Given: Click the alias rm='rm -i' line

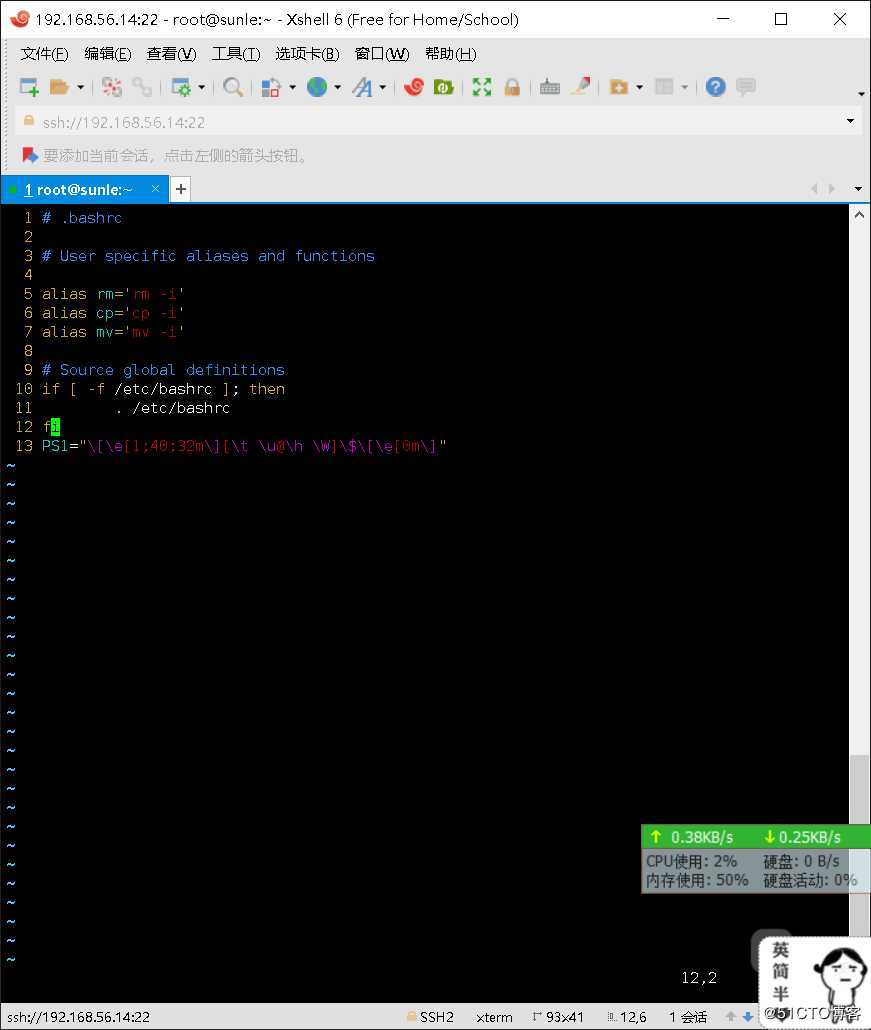Looking at the screenshot, I should [x=113, y=294].
